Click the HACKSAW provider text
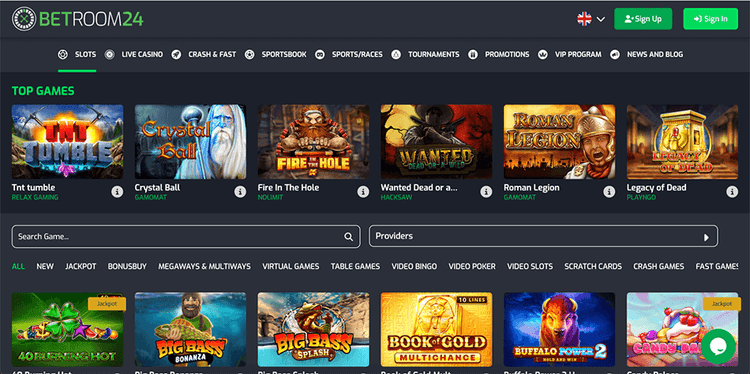 coord(397,197)
